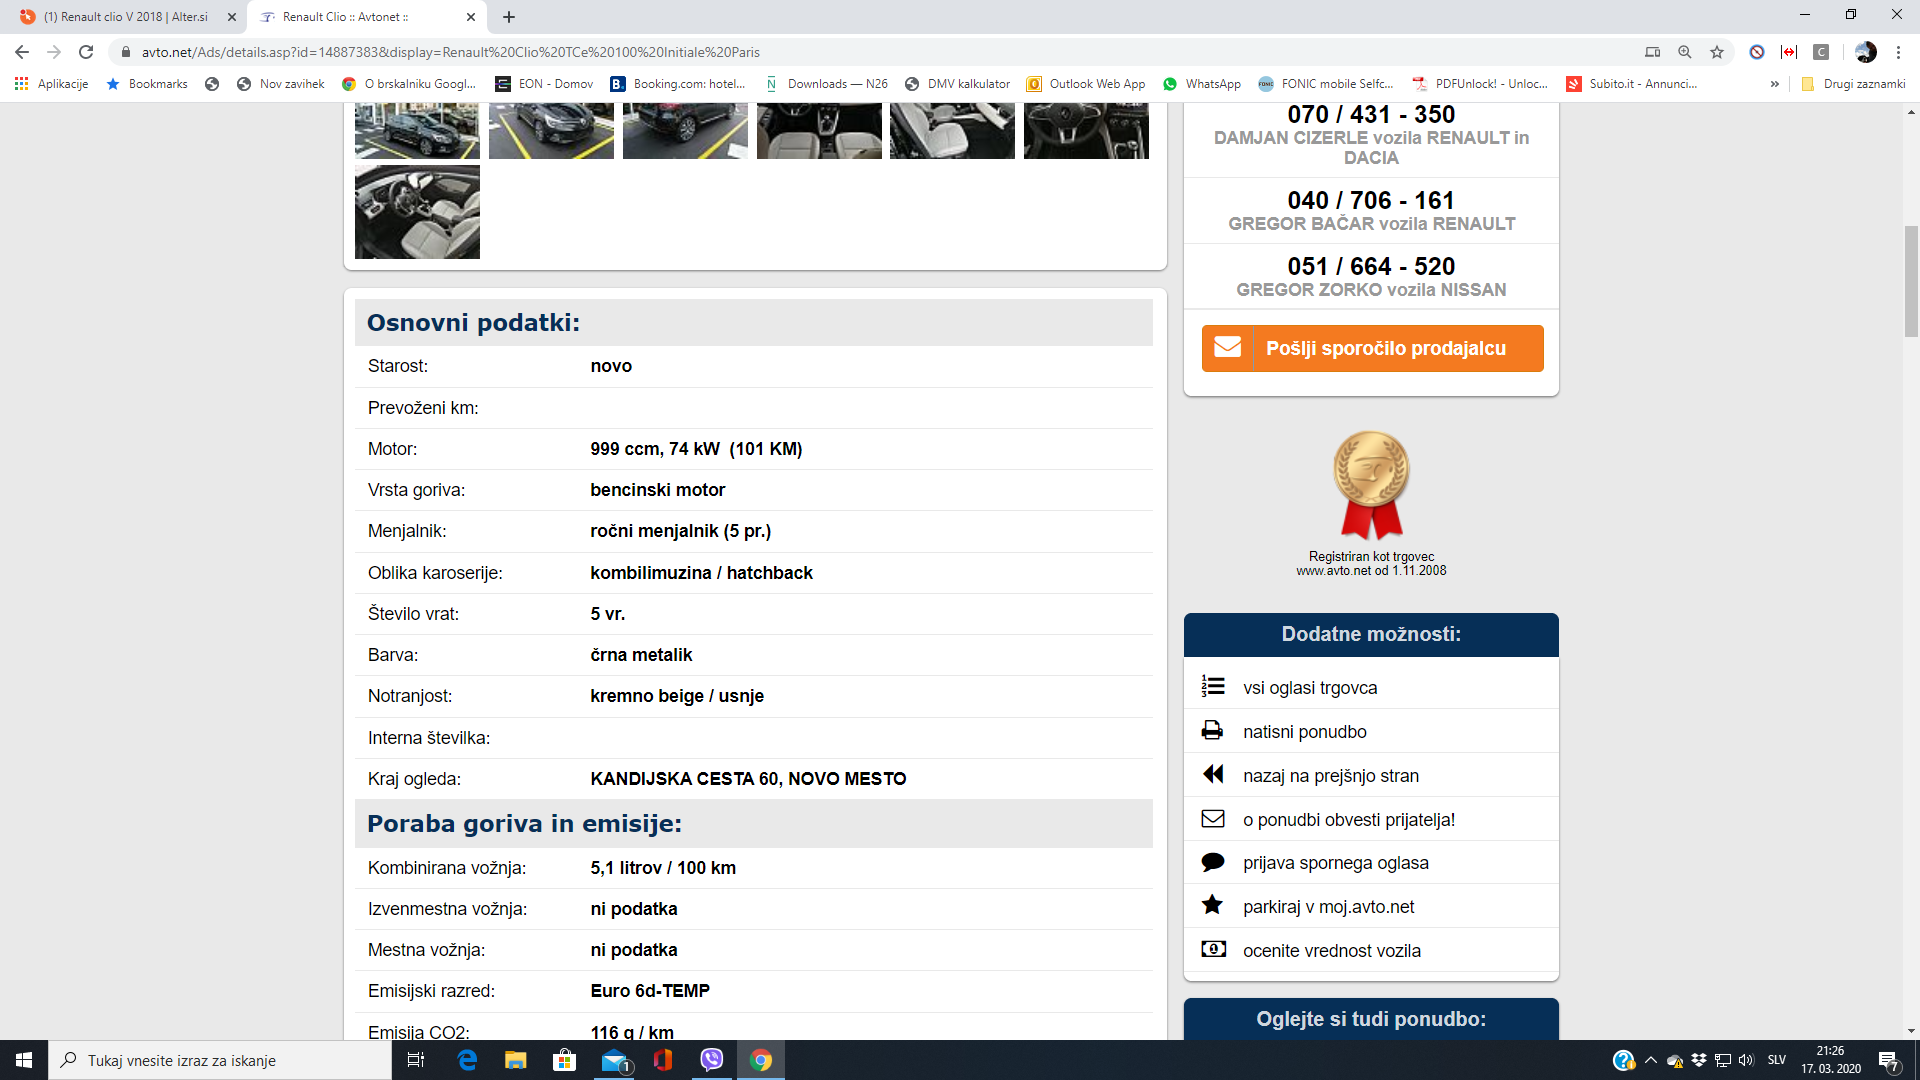This screenshot has width=1920, height=1080.
Task: Open Microsoft Store from the taskbar
Action: point(564,1060)
